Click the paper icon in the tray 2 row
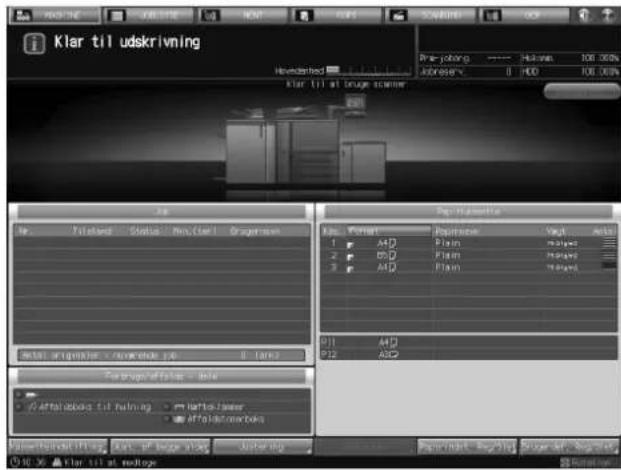This screenshot has height=470, width=621. tap(350, 257)
